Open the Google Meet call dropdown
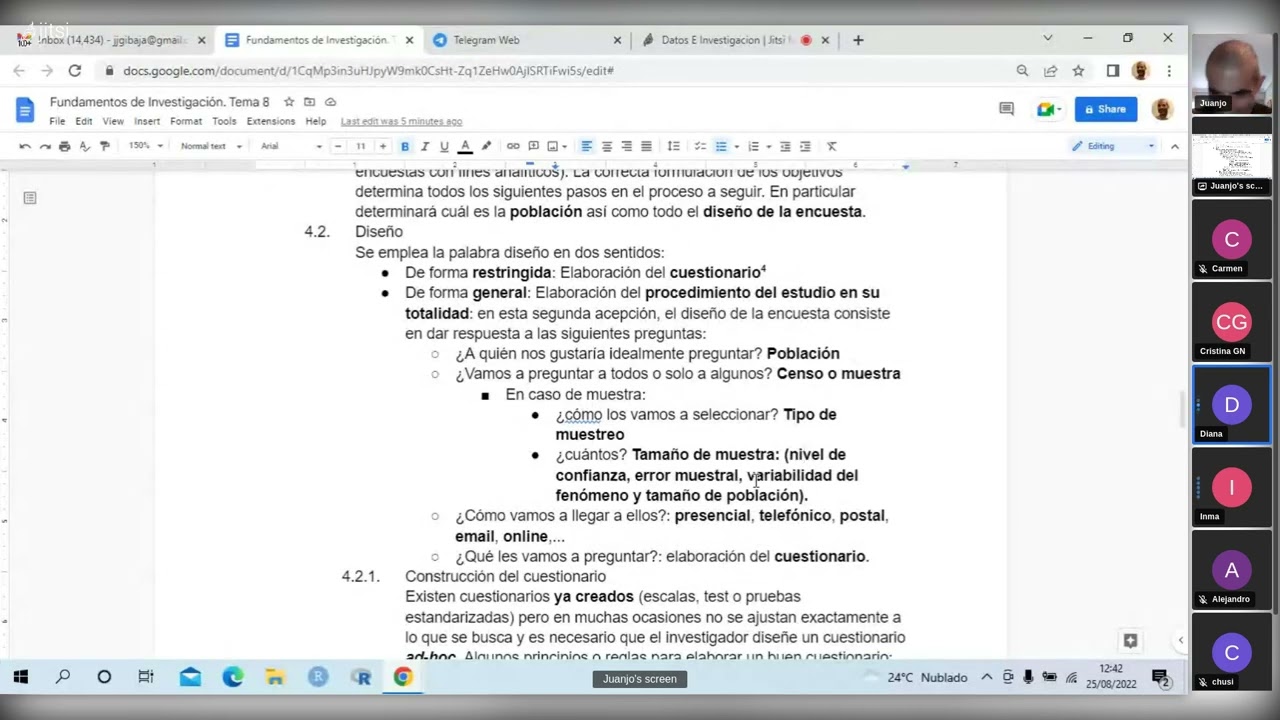 [x=1047, y=109]
